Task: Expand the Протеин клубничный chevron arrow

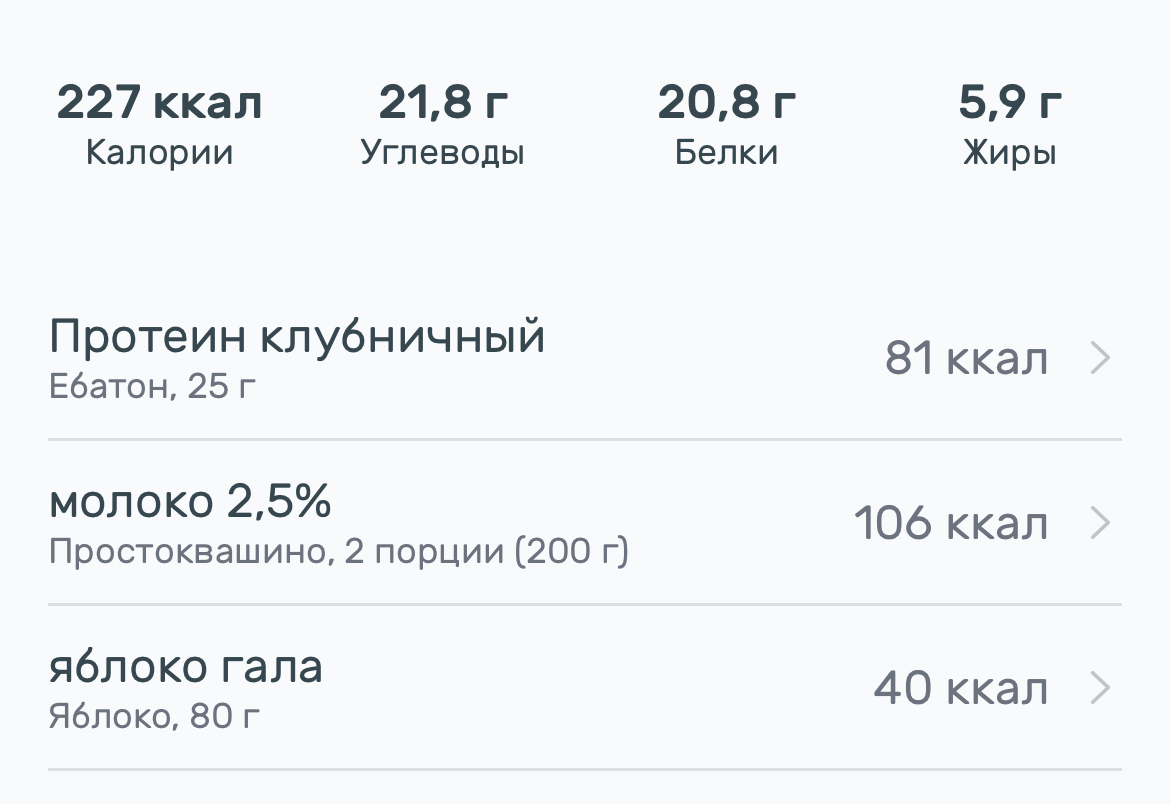Action: coord(1099,358)
